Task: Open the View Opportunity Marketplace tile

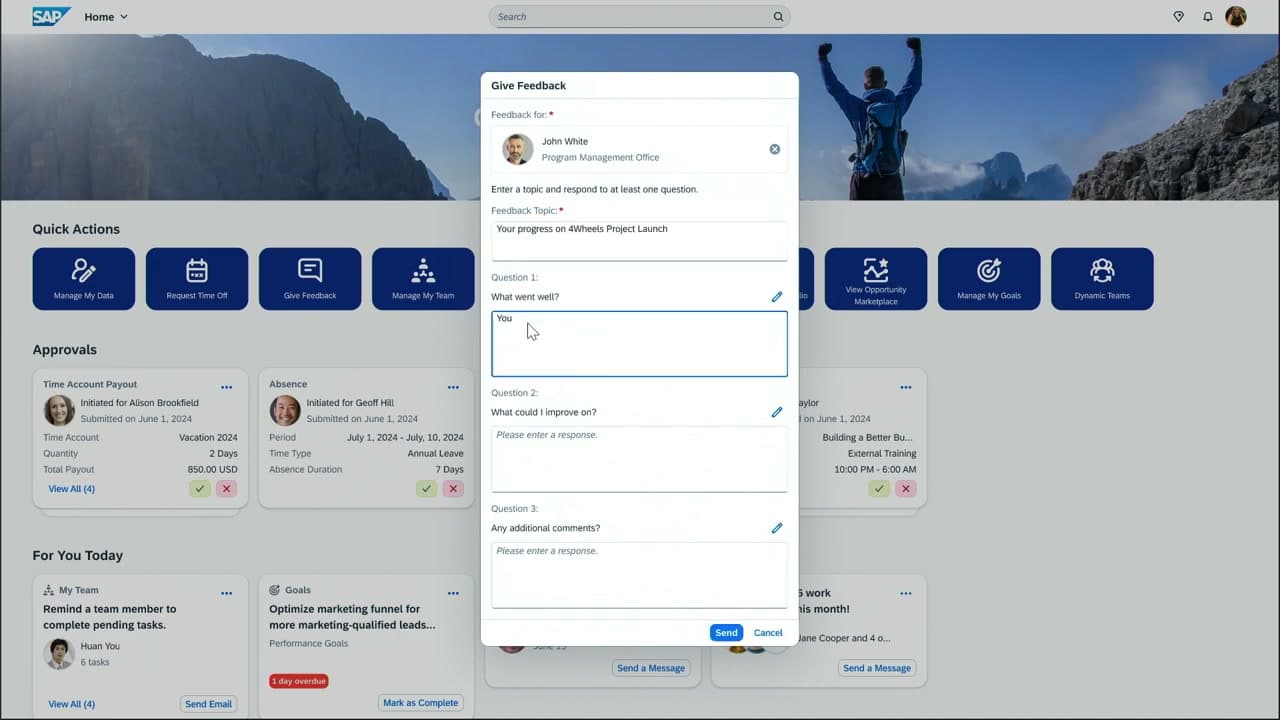Action: [876, 279]
